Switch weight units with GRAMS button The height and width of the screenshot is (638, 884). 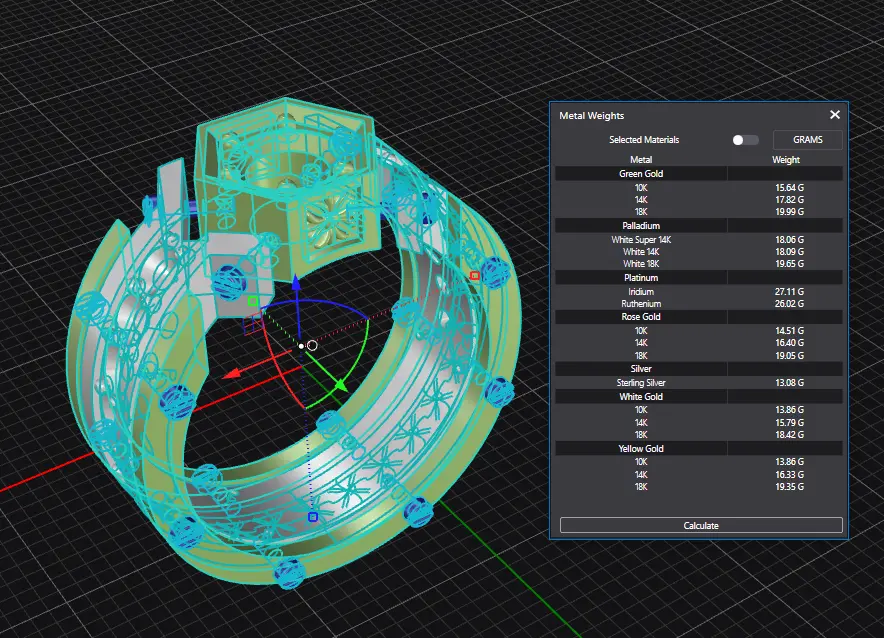807,140
